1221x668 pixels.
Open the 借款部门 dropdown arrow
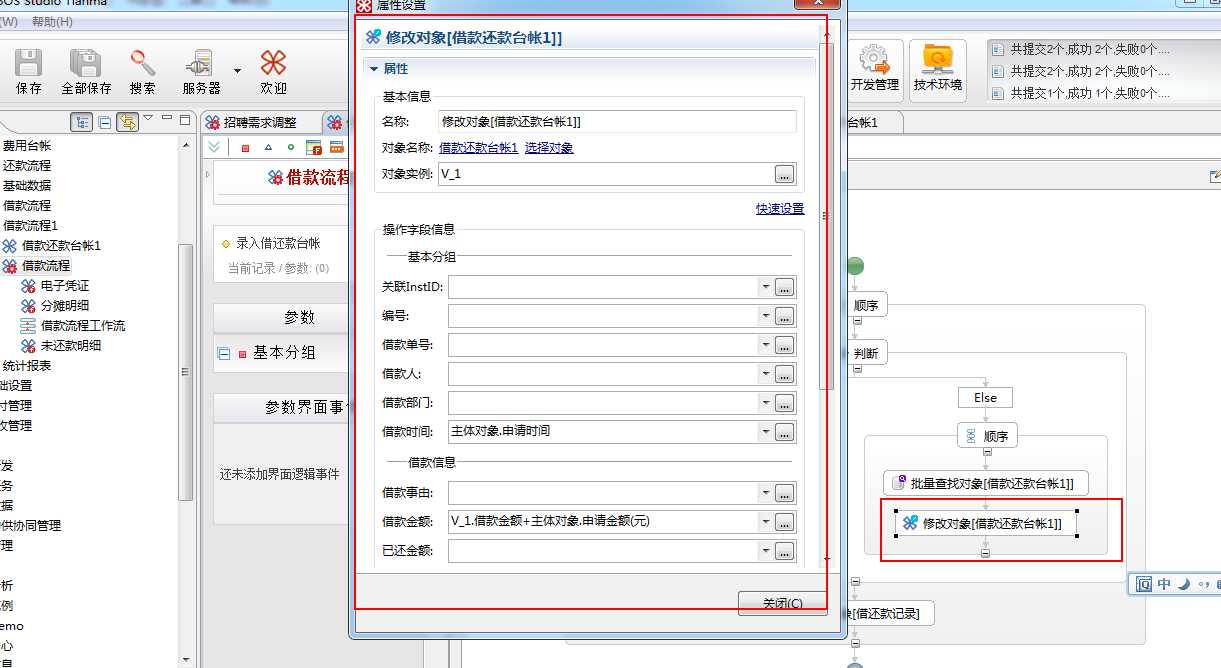(x=766, y=403)
